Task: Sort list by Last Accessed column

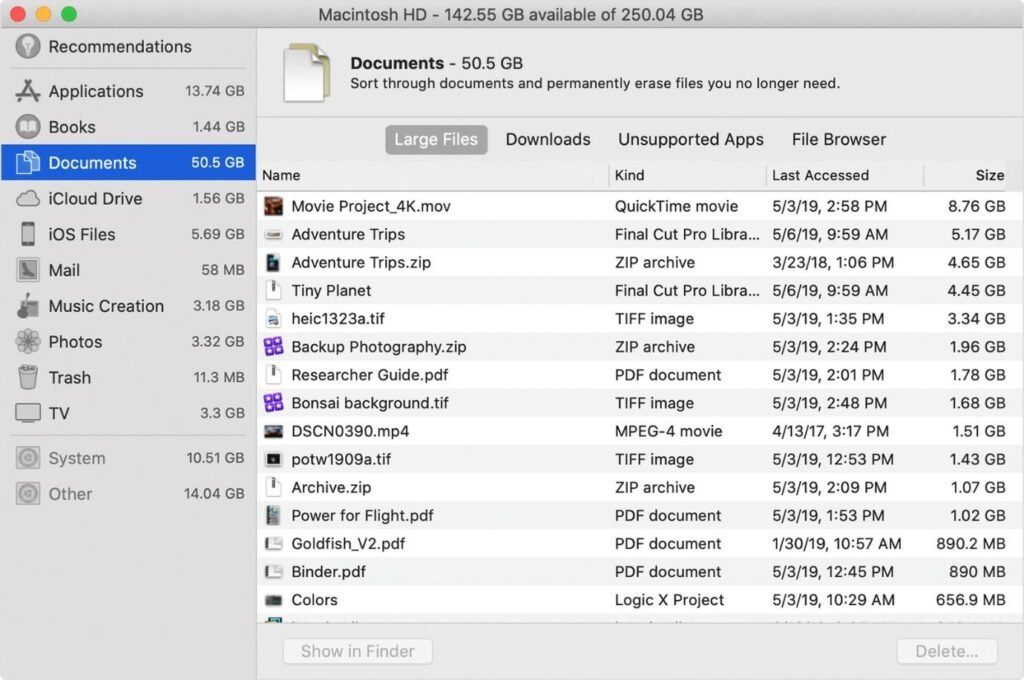Action: (820, 175)
